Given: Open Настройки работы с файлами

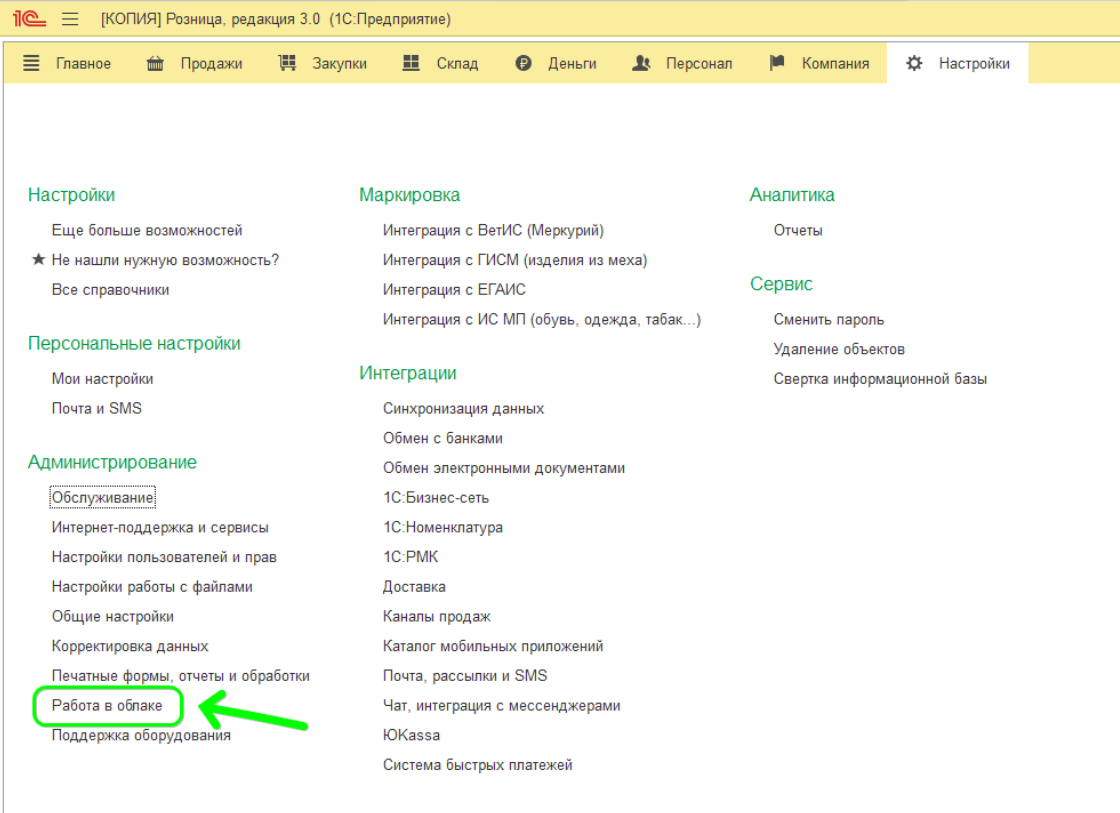Looking at the screenshot, I should (x=152, y=587).
